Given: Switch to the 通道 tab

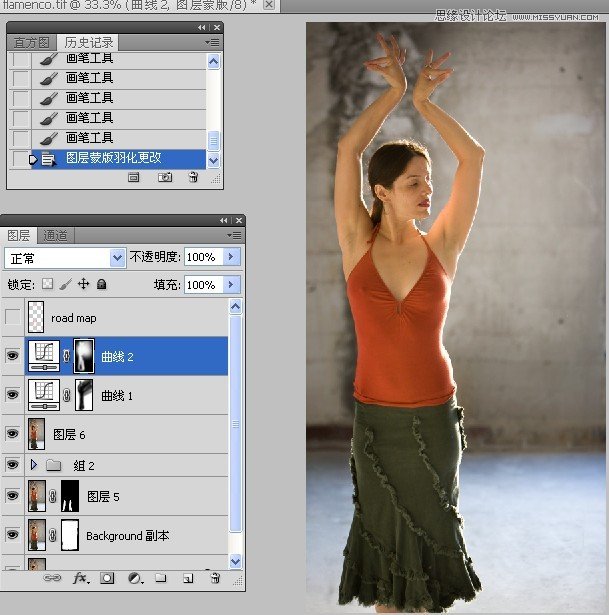Looking at the screenshot, I should [55, 235].
